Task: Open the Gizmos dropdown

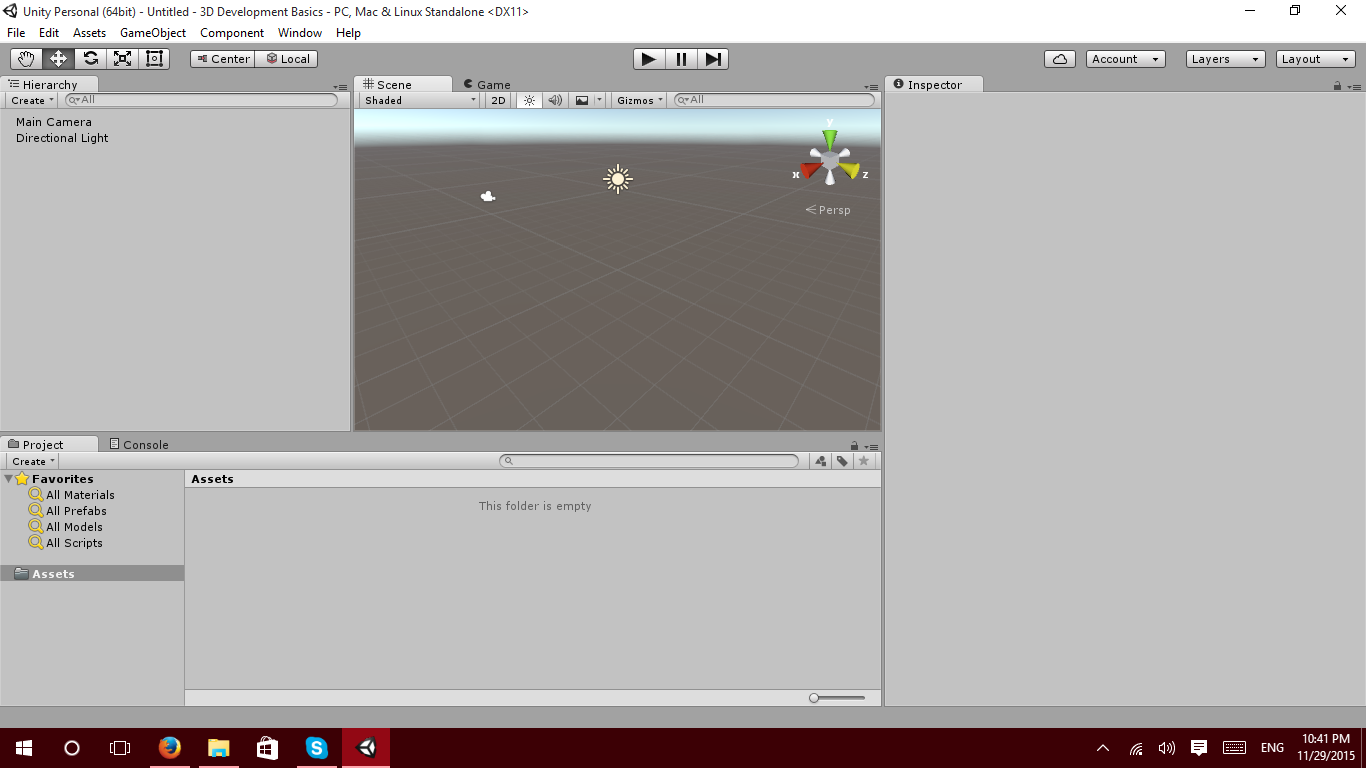Action: [640, 100]
